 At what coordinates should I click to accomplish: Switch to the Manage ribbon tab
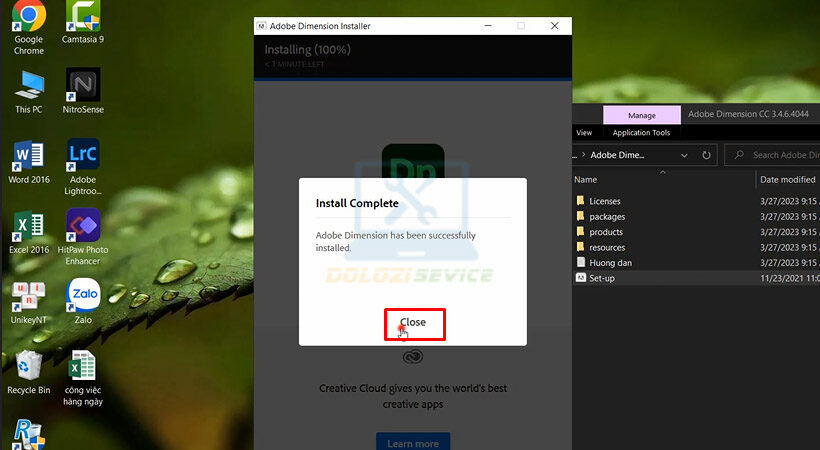click(641, 116)
